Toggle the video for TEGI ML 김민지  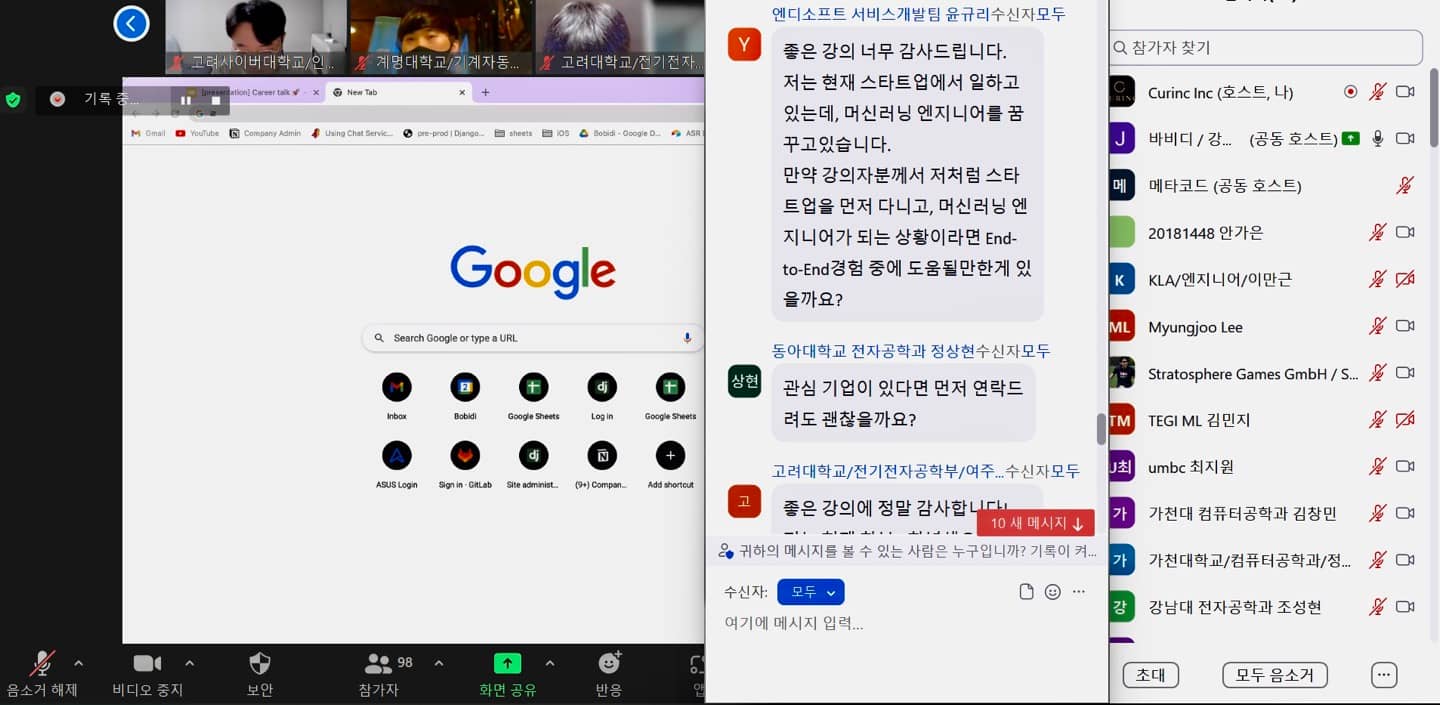1405,420
